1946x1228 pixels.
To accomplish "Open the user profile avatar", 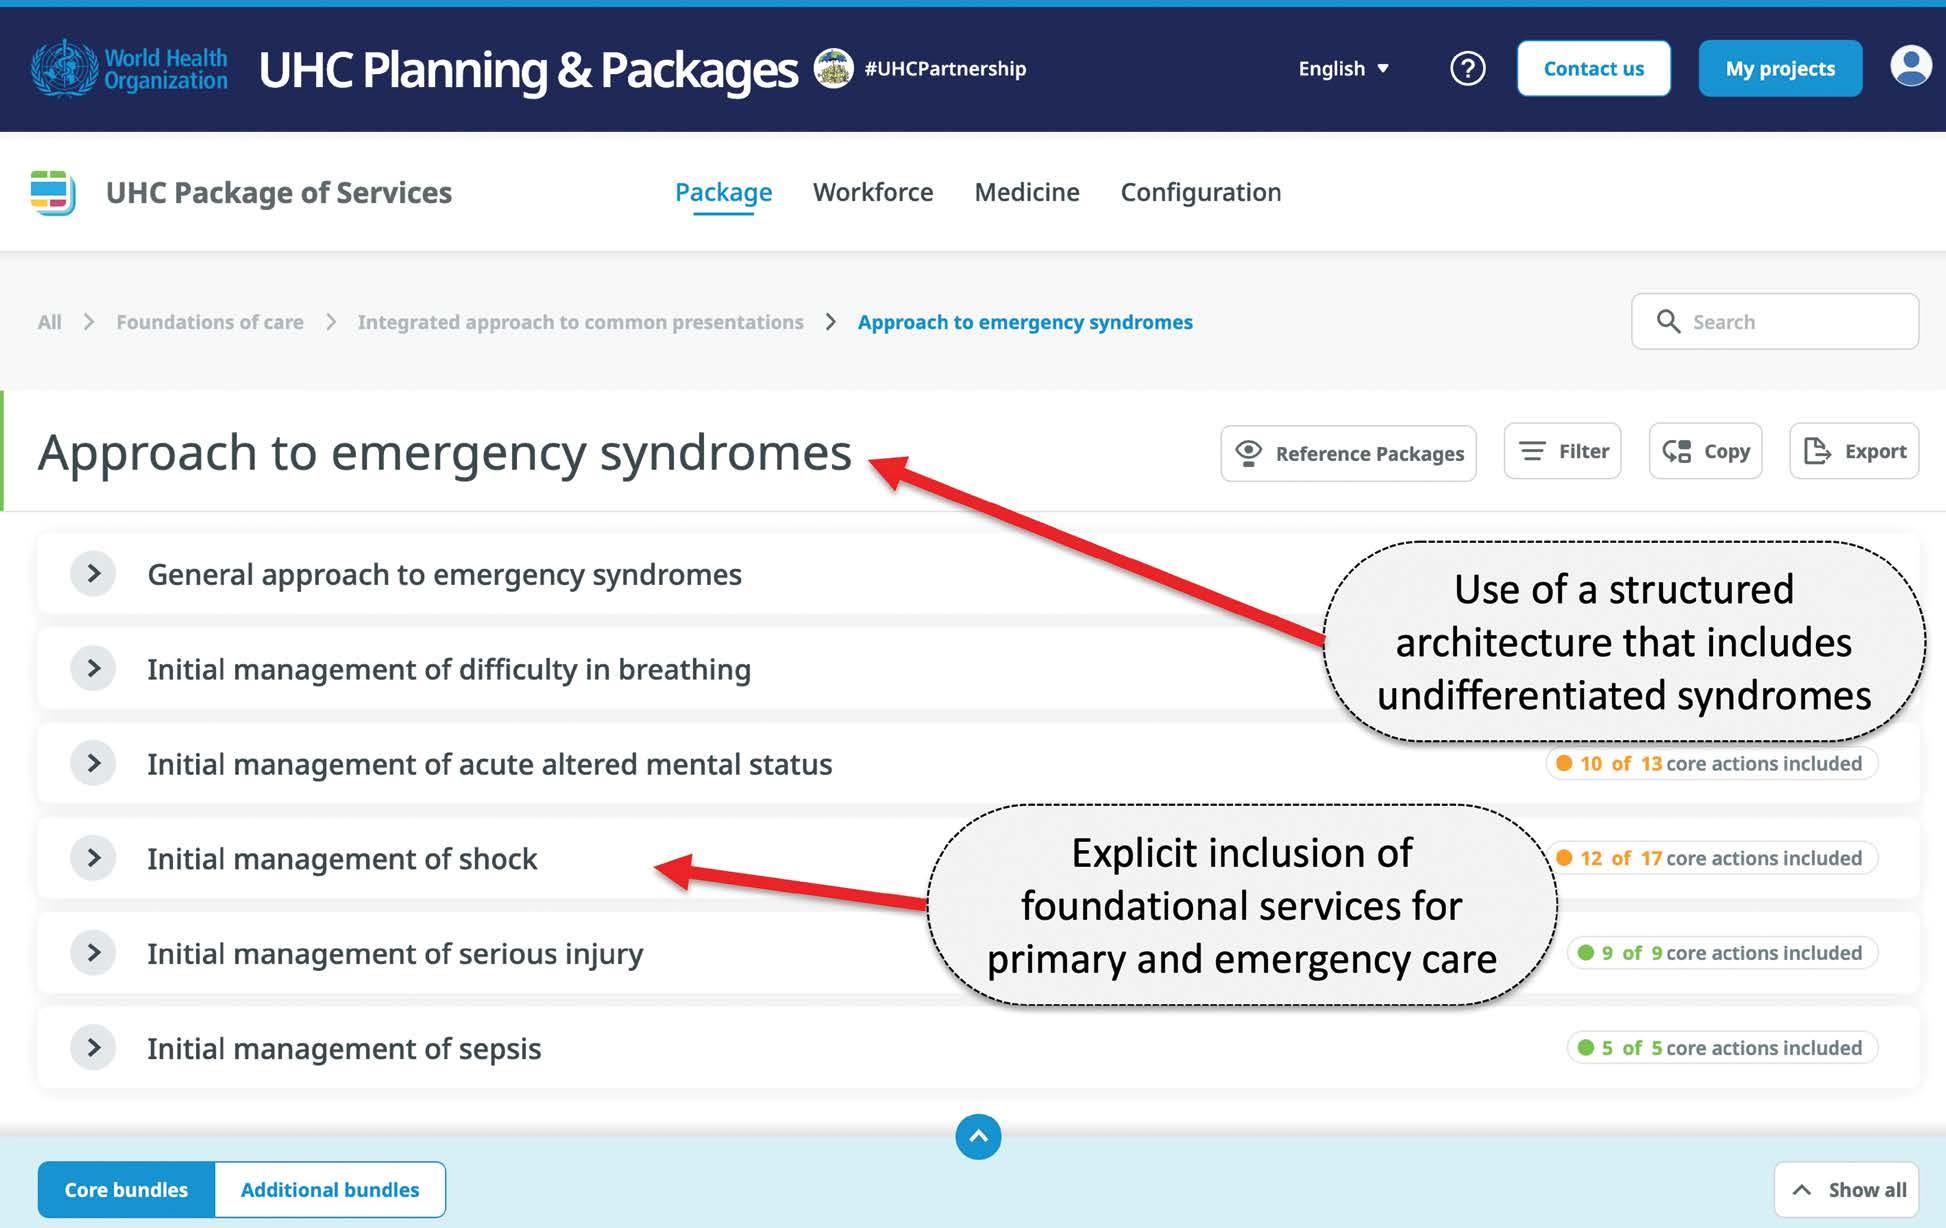I will pos(1910,67).
